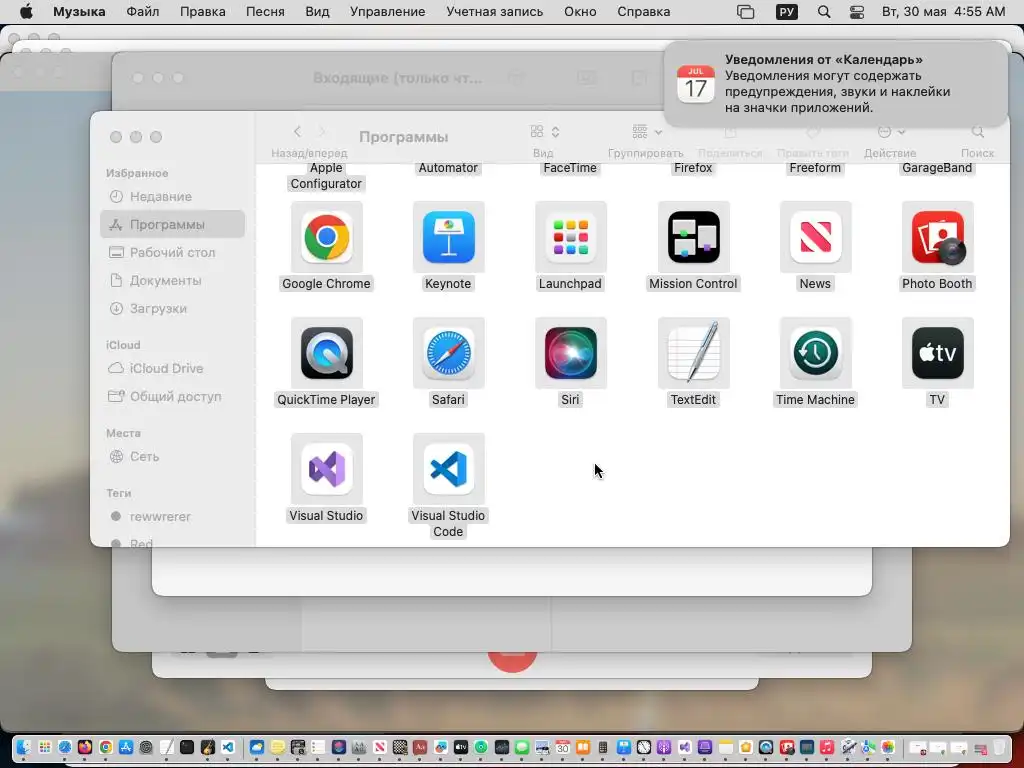This screenshot has height=768, width=1024.
Task: Open the Музыка menu
Action: (x=79, y=12)
